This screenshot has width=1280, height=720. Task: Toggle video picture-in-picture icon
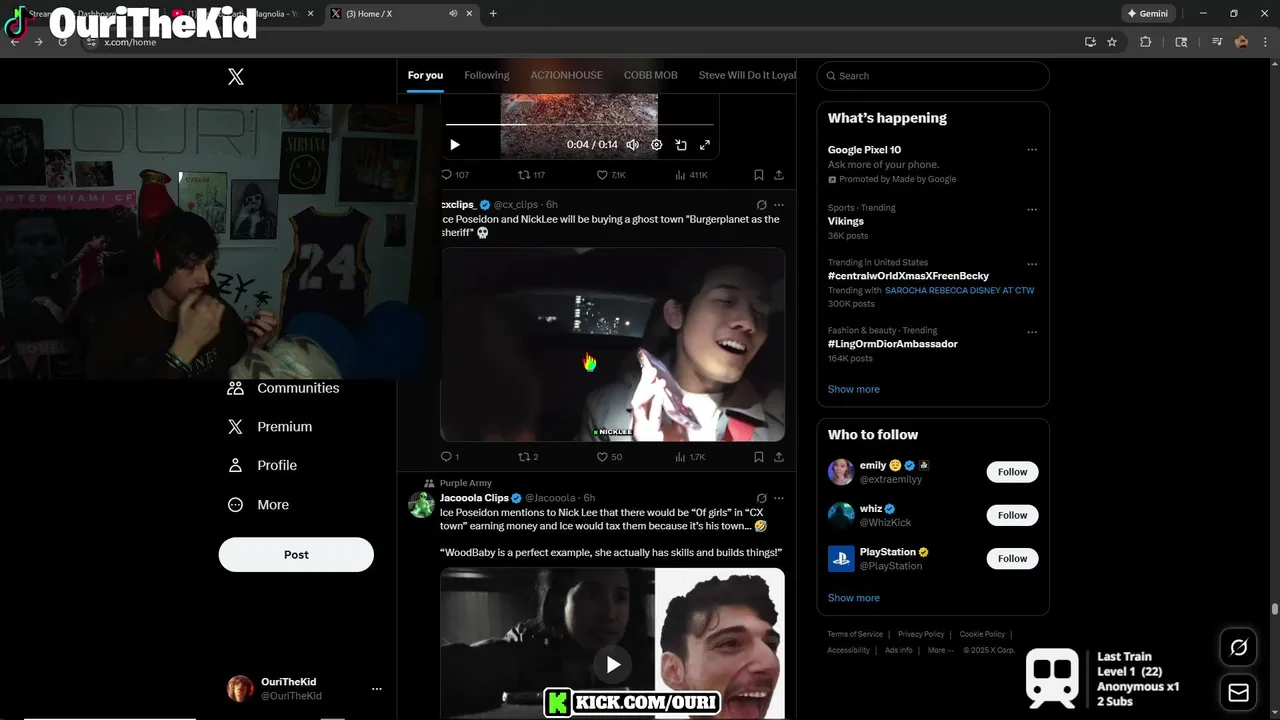681,145
